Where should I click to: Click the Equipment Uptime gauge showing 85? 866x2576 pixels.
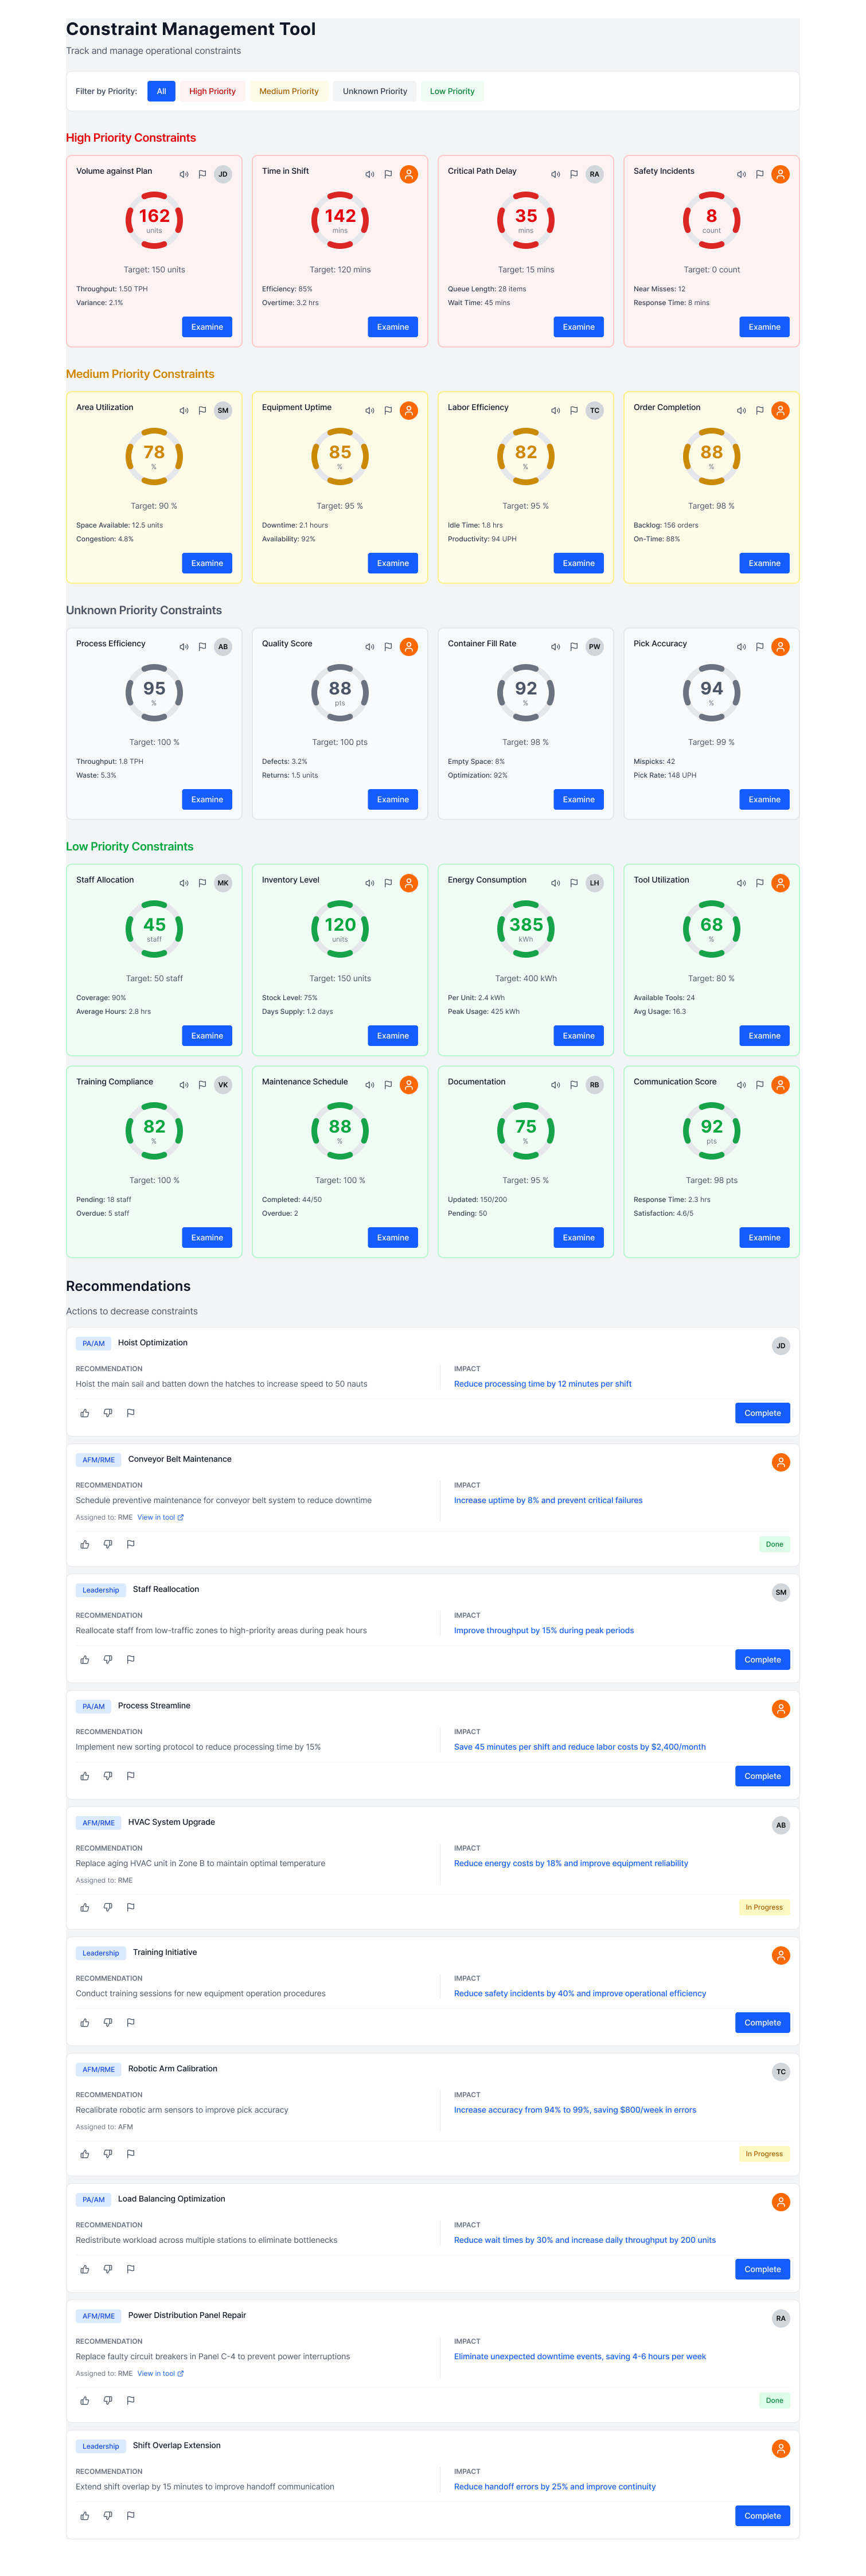point(340,456)
